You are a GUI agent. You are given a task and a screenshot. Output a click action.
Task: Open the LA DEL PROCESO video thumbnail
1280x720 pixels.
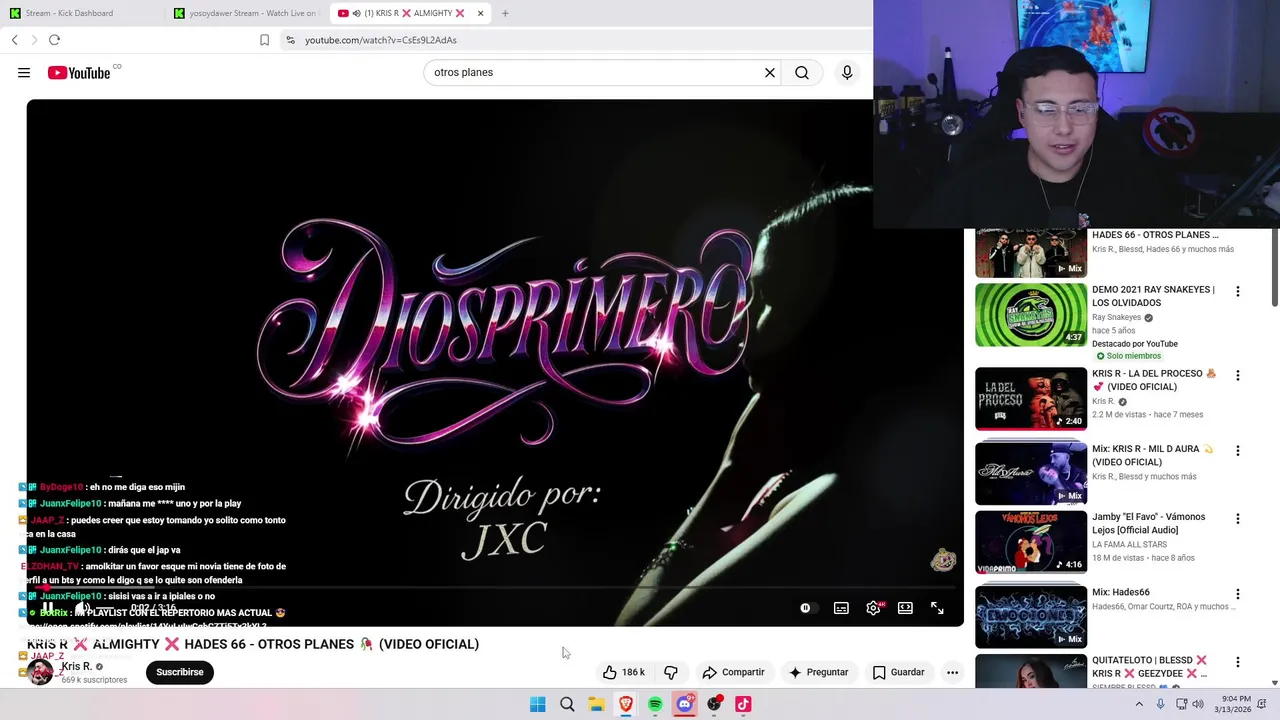[x=1031, y=398]
